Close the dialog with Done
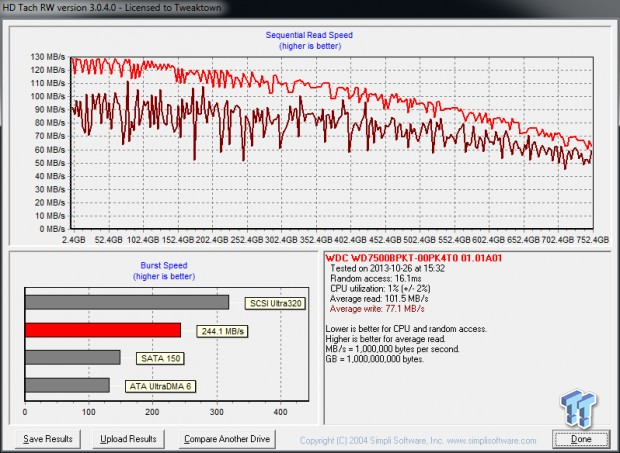The image size is (620, 453). click(581, 439)
